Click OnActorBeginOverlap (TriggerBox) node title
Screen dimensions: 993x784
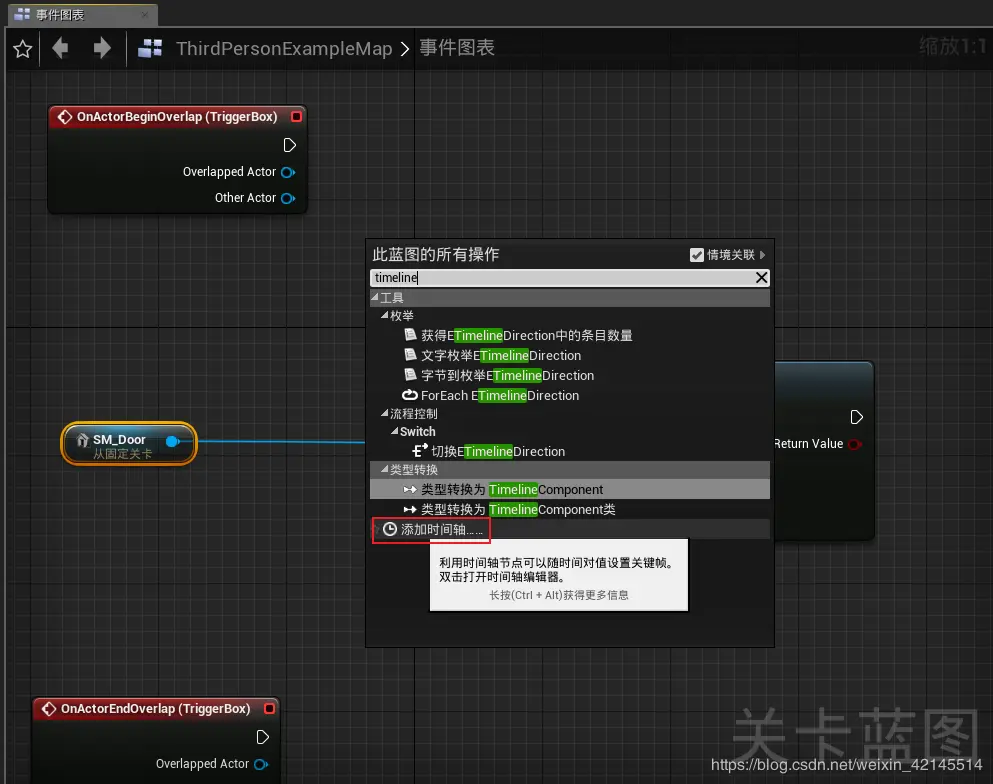click(177, 117)
